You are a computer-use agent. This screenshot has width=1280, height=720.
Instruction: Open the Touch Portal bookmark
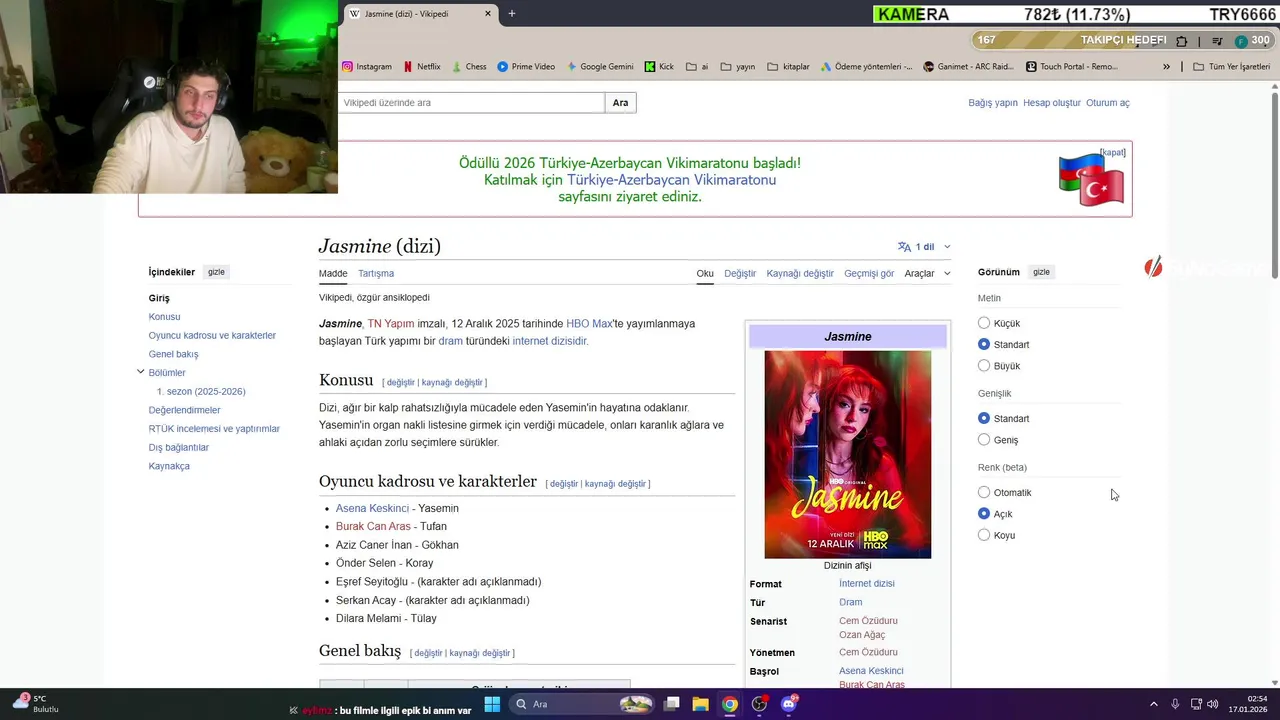coord(1072,67)
